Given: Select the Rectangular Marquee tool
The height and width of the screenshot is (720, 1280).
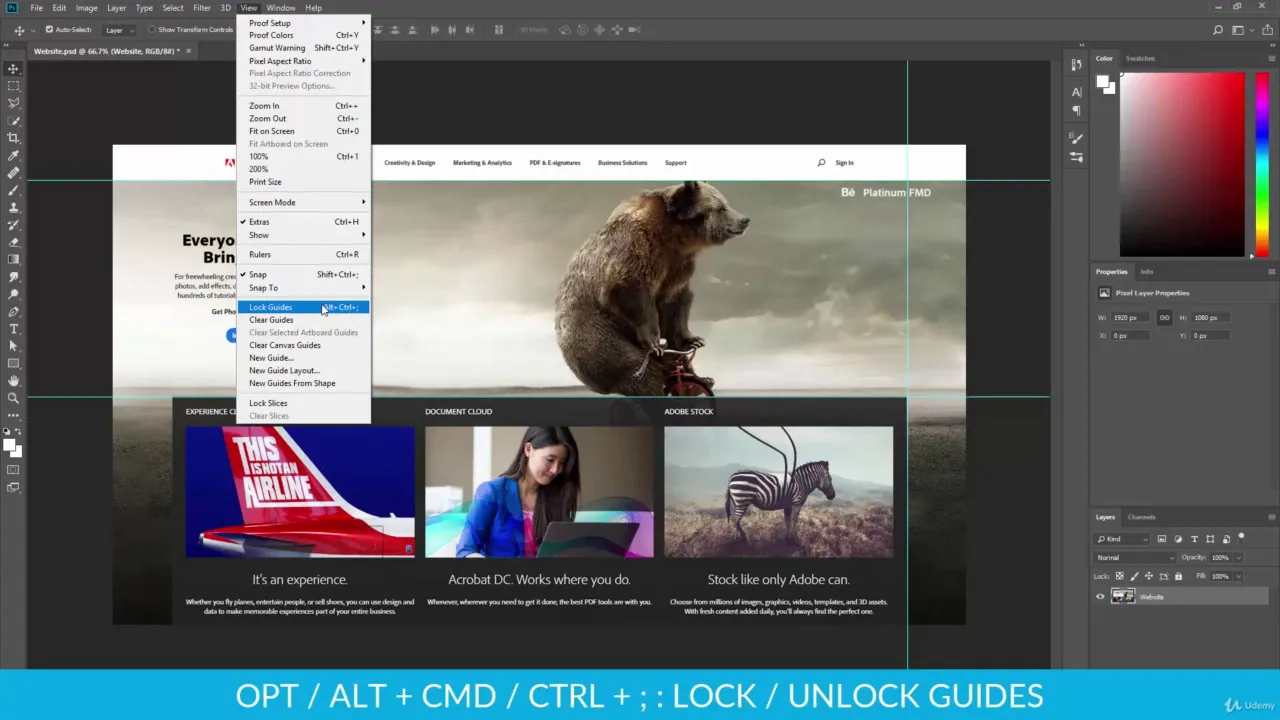Looking at the screenshot, I should (14, 86).
